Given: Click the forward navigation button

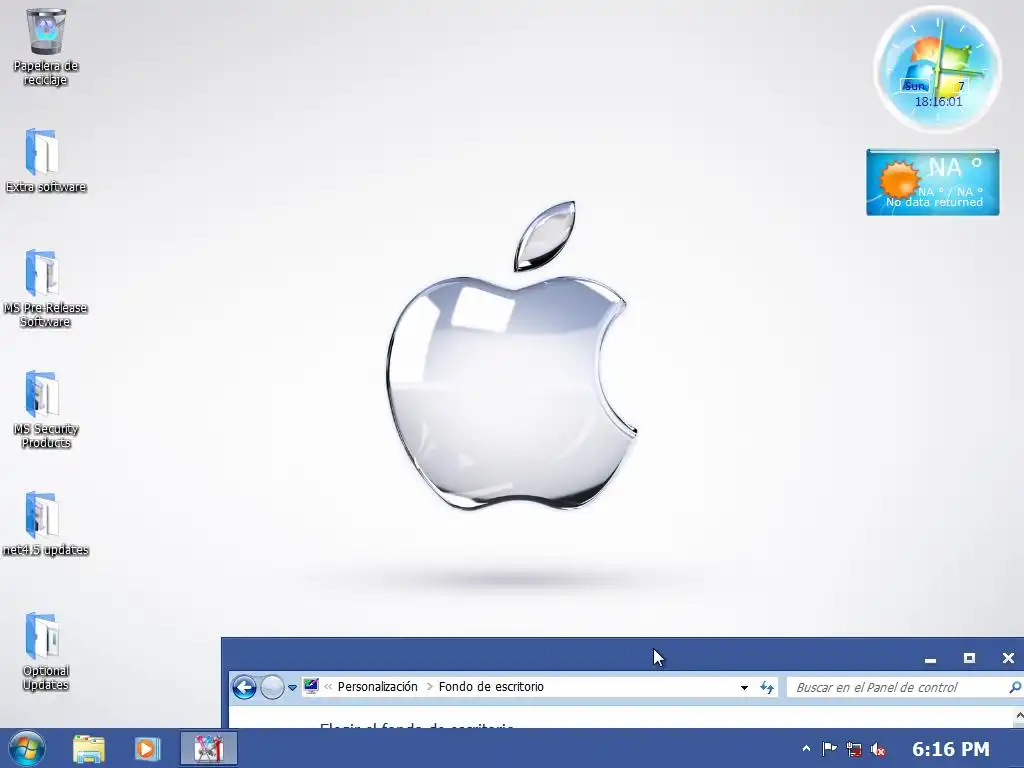Looking at the screenshot, I should [272, 687].
